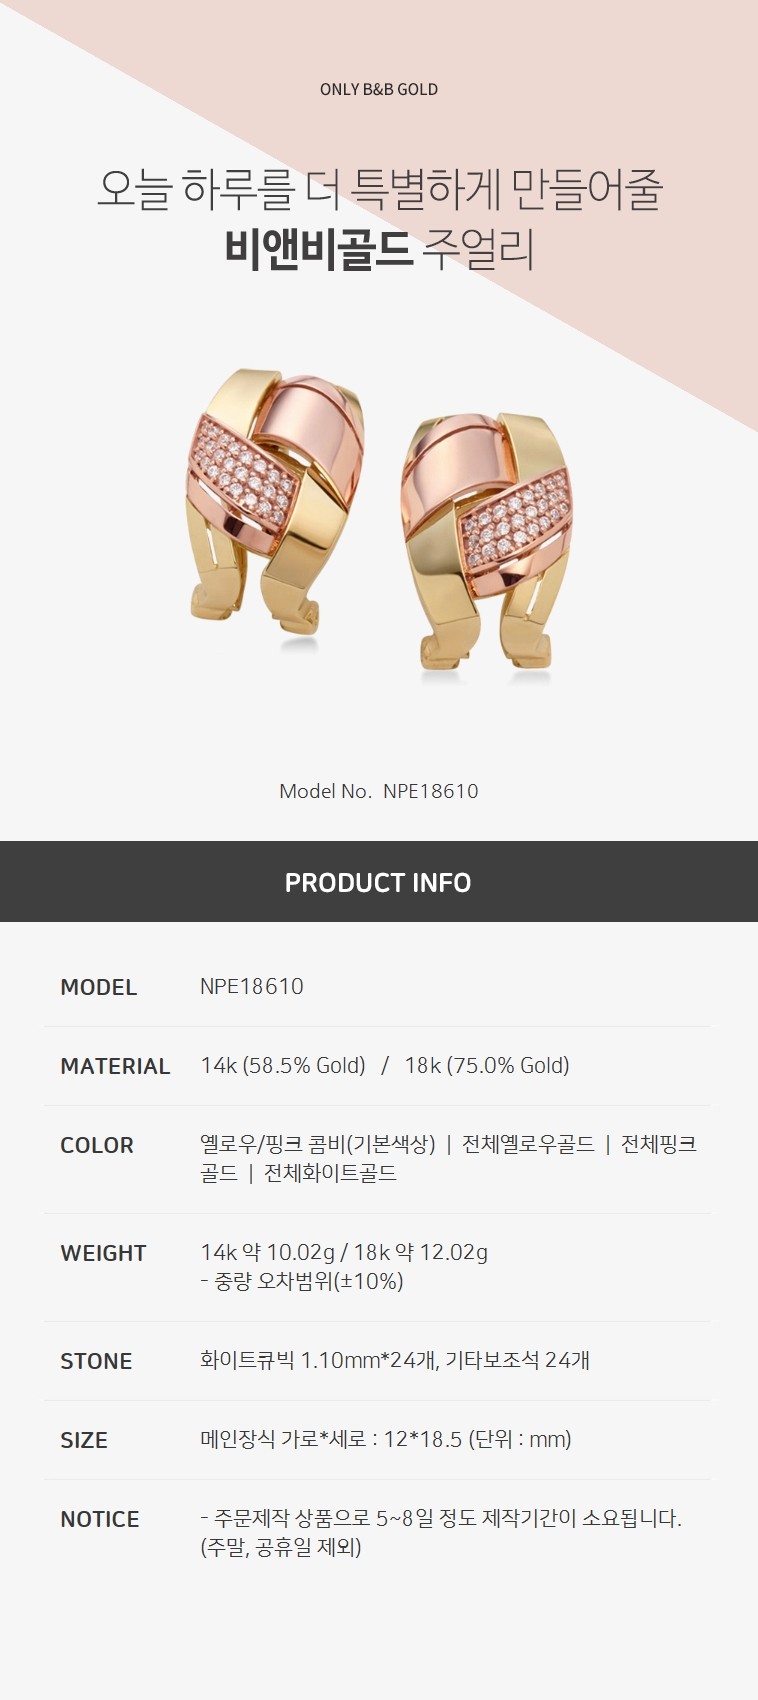The image size is (758, 1700).
Task: Click the COLOR row label
Action: (x=97, y=1145)
